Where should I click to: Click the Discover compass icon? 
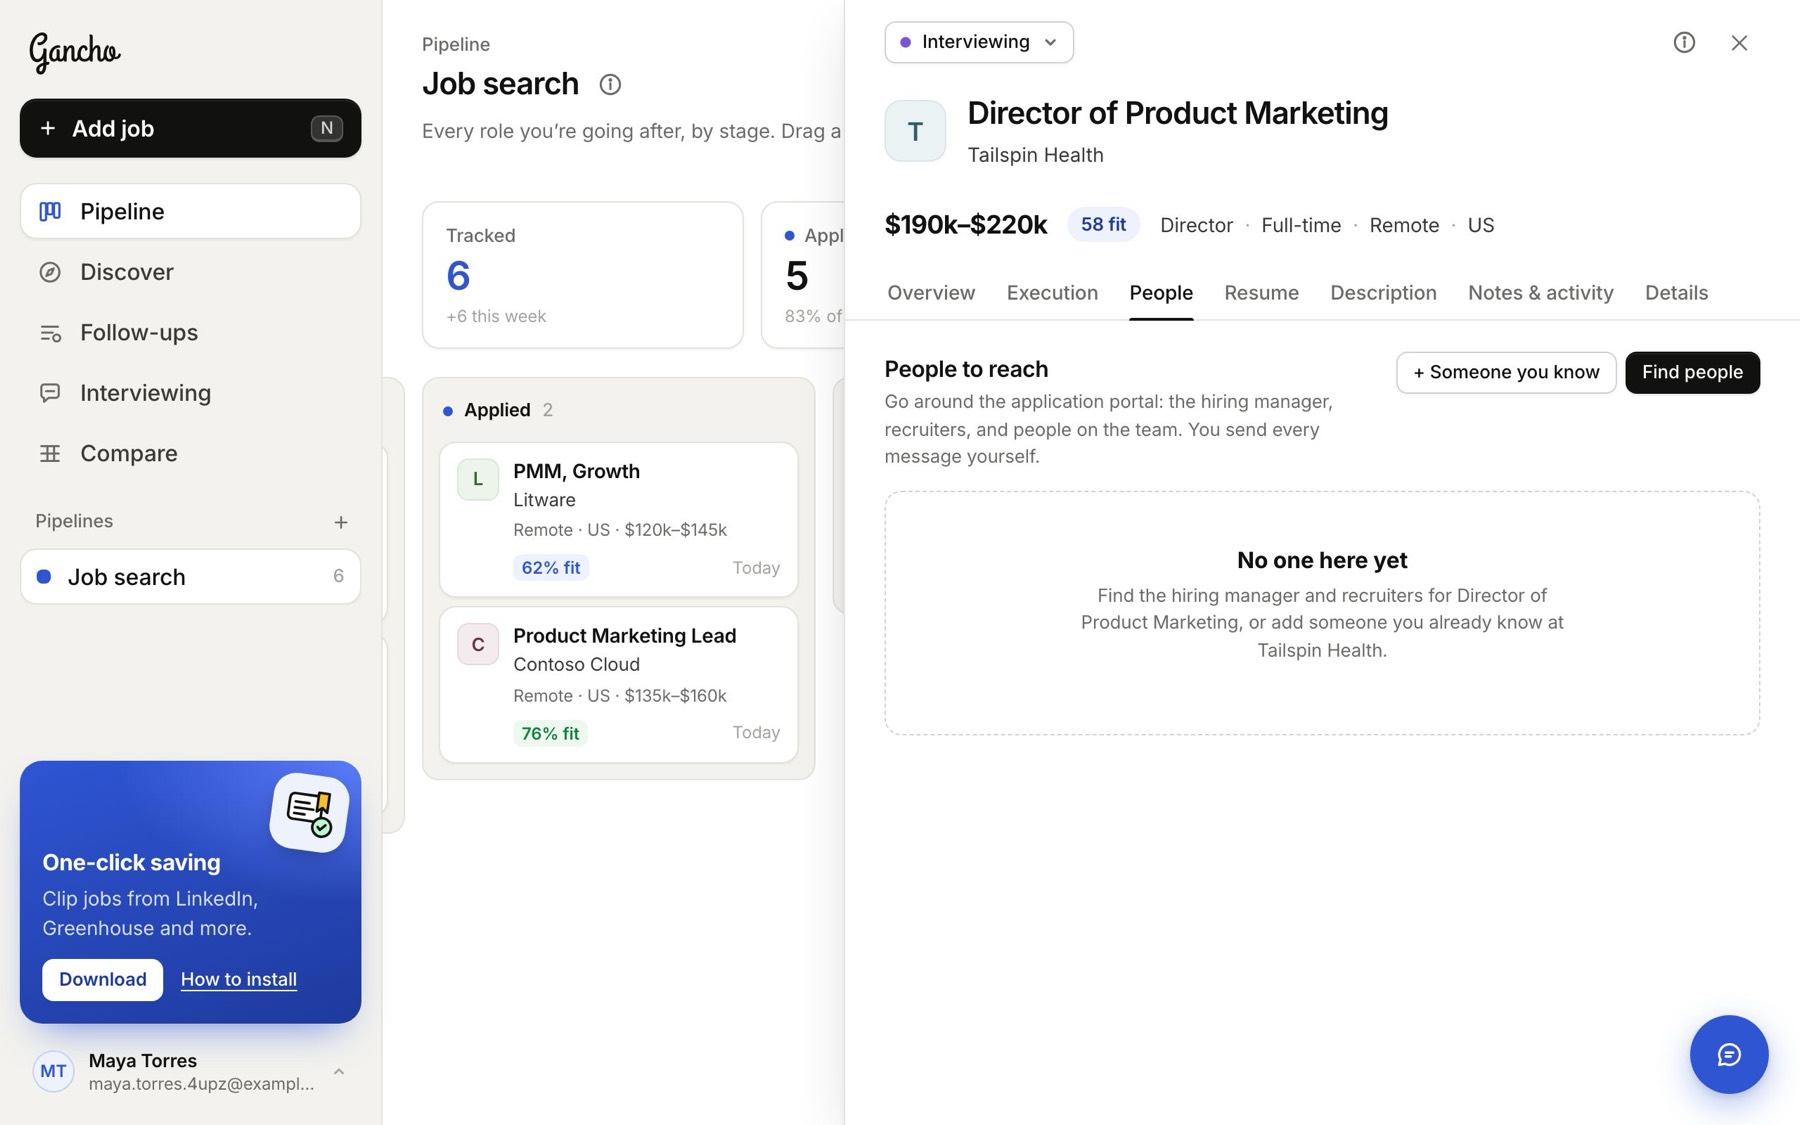coord(50,272)
